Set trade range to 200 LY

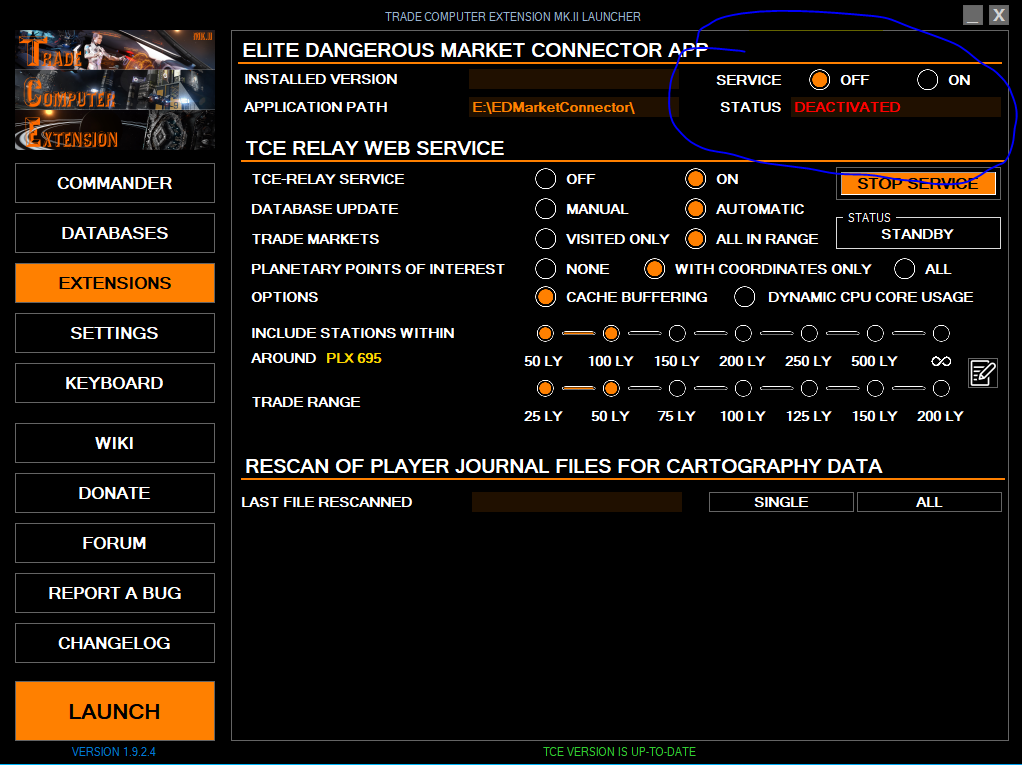click(941, 388)
